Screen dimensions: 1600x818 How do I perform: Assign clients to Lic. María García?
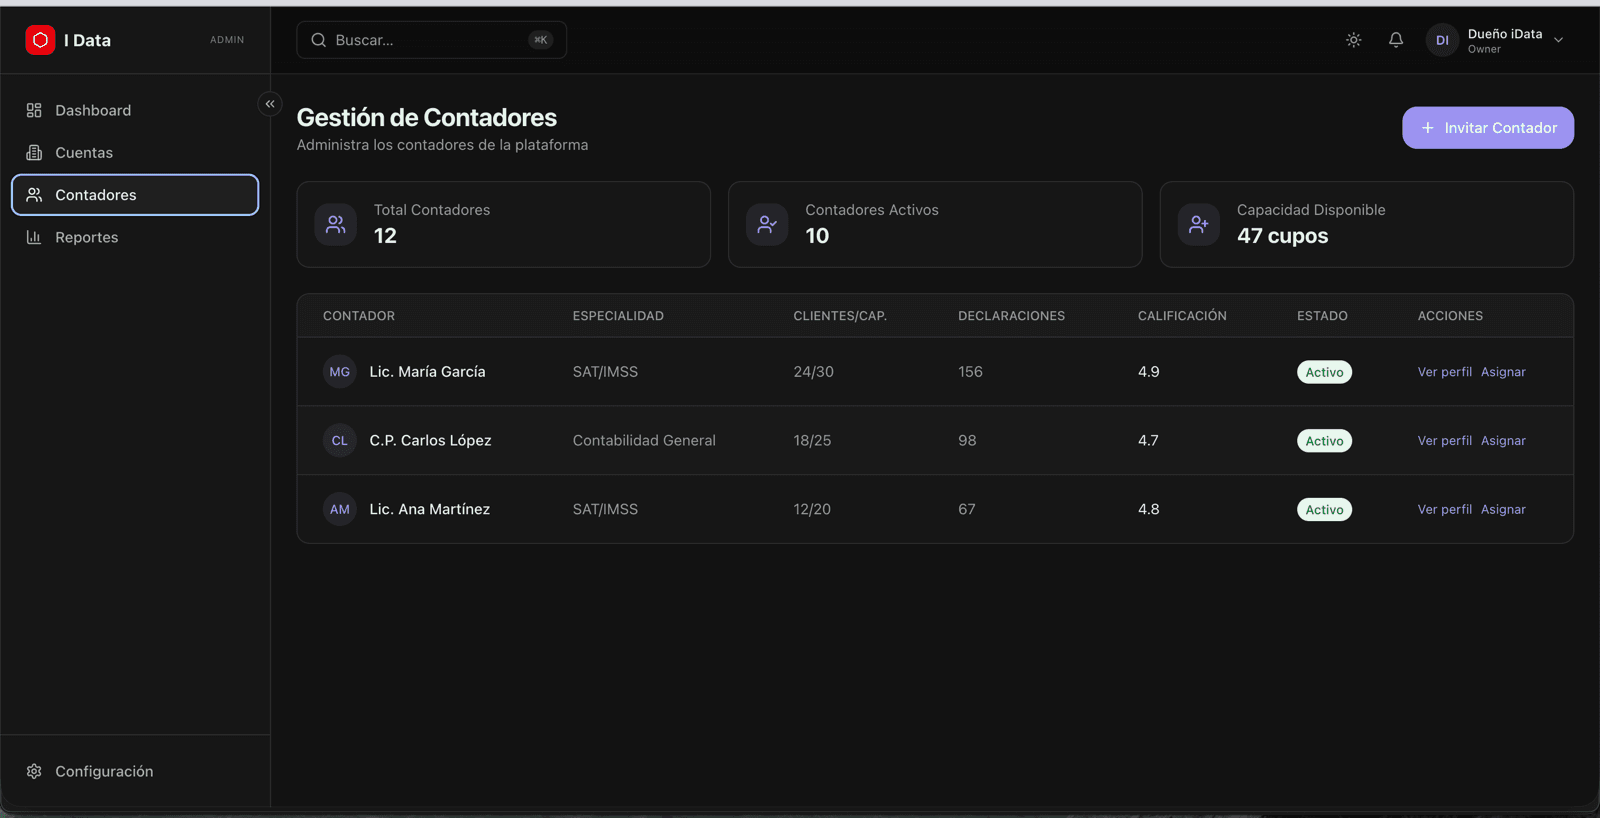[x=1503, y=372]
